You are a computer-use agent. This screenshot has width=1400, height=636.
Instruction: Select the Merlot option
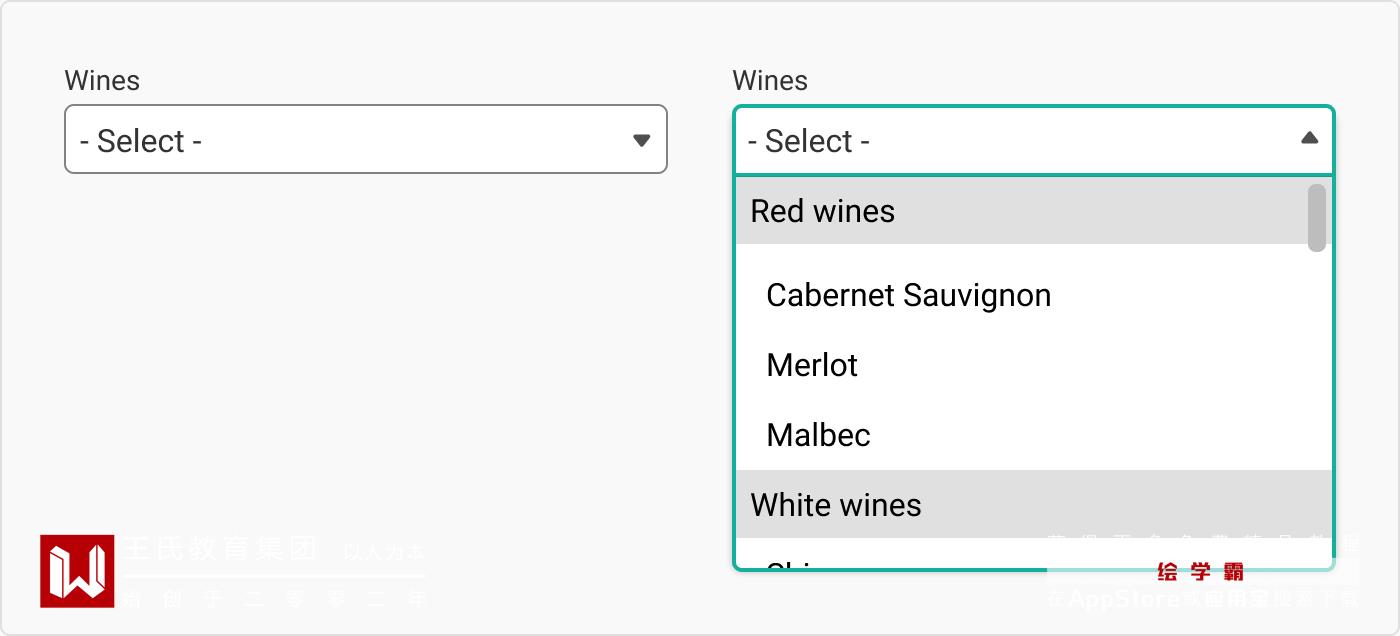(x=812, y=366)
